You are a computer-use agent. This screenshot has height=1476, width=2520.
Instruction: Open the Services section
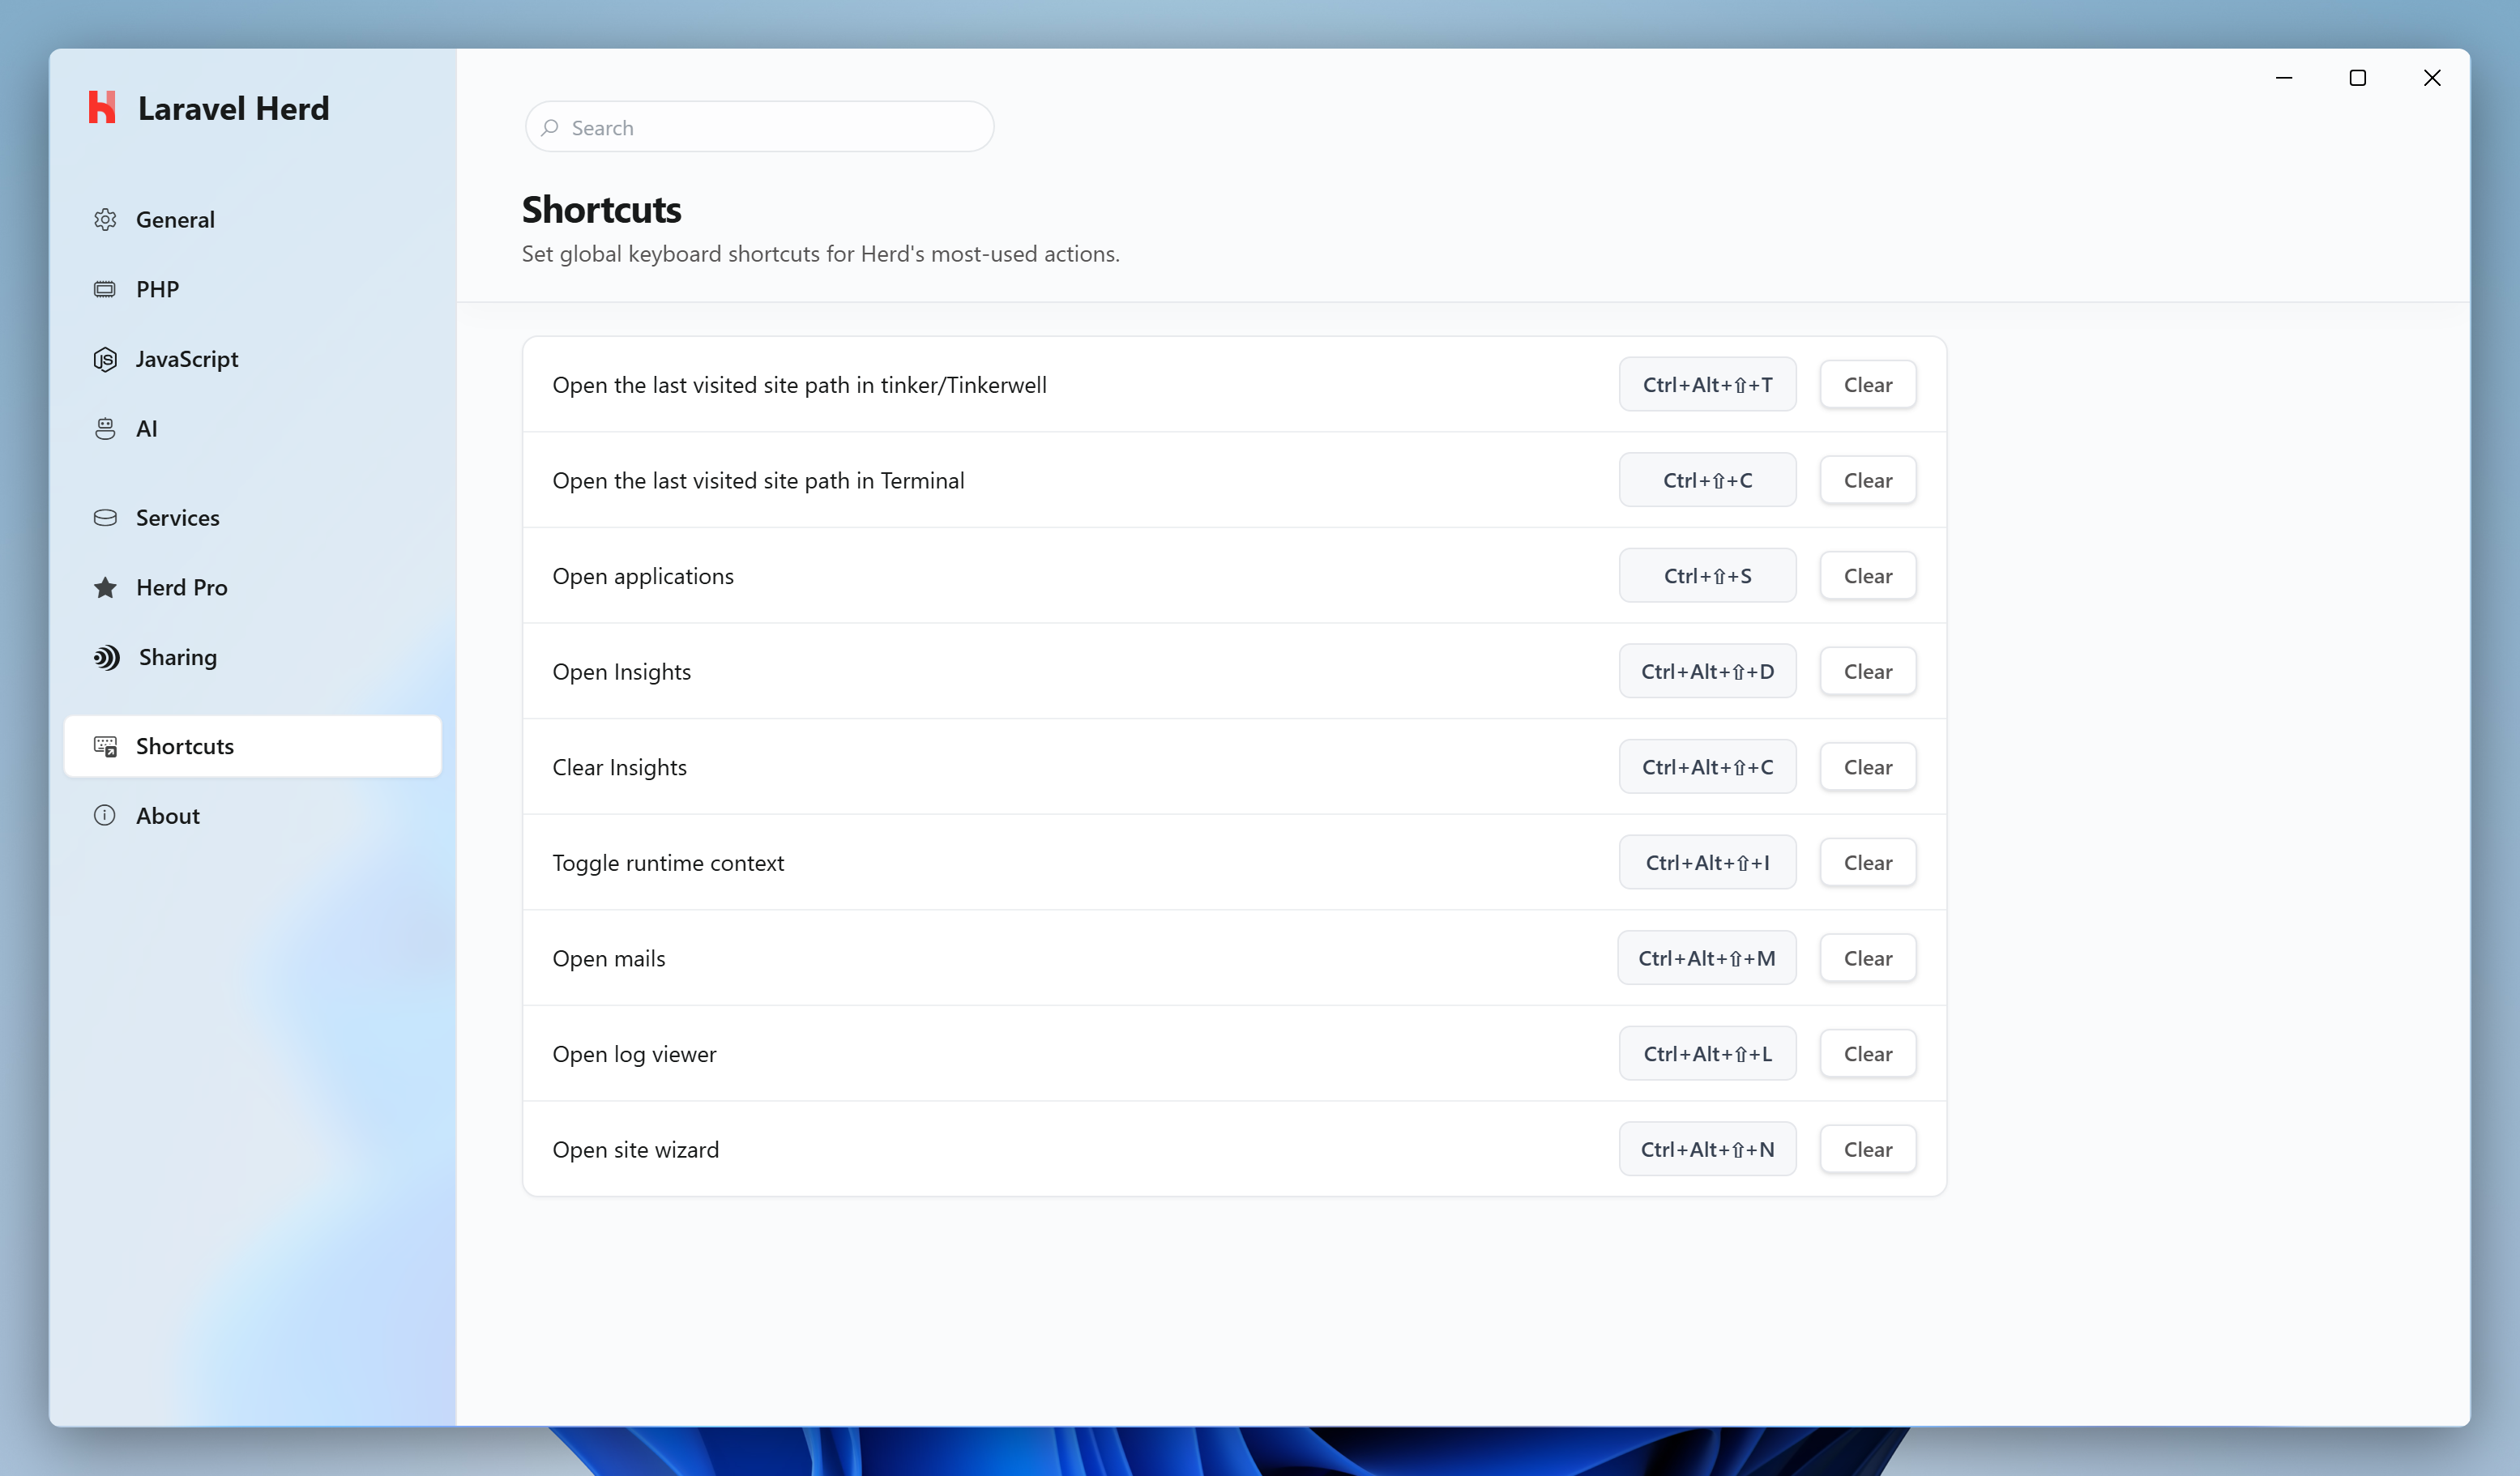(252, 518)
